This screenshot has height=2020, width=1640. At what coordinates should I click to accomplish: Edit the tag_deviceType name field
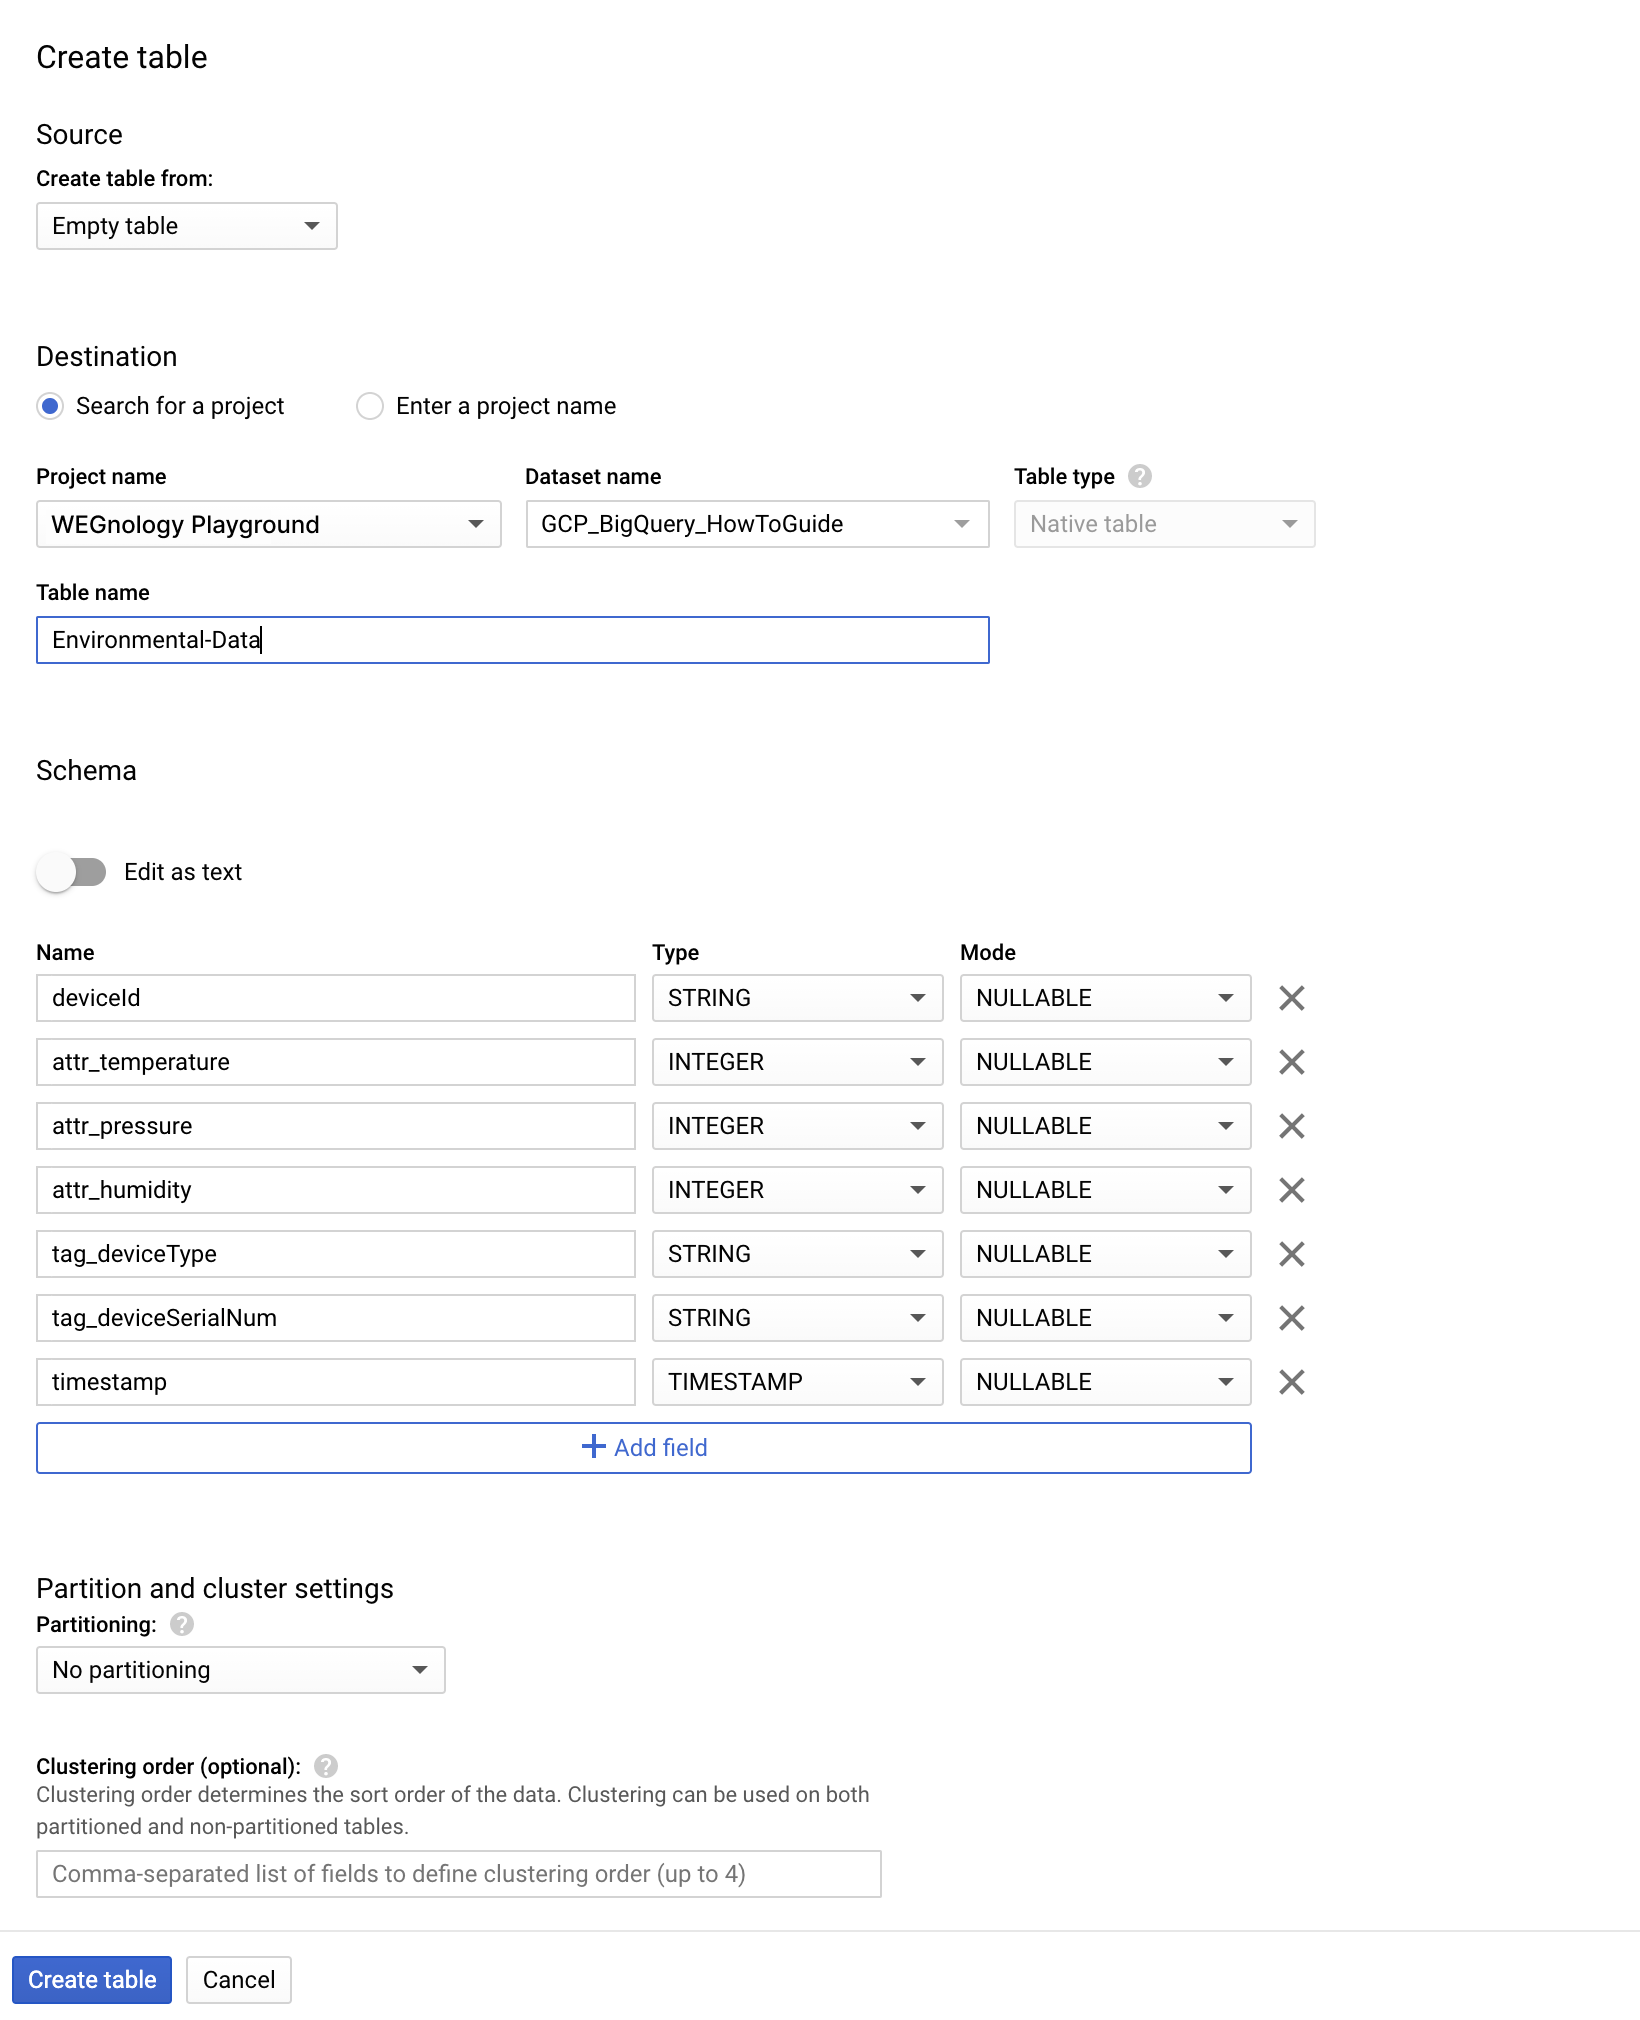pyautogui.click(x=336, y=1254)
